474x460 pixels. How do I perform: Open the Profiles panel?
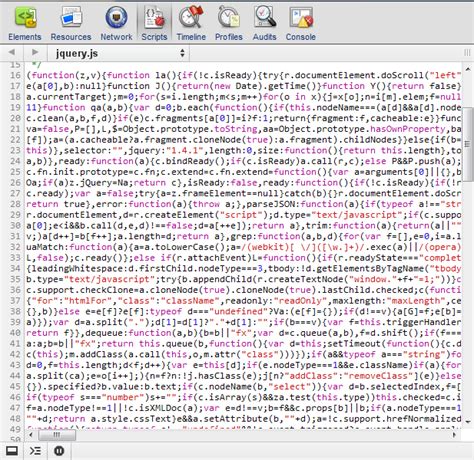click(x=229, y=23)
